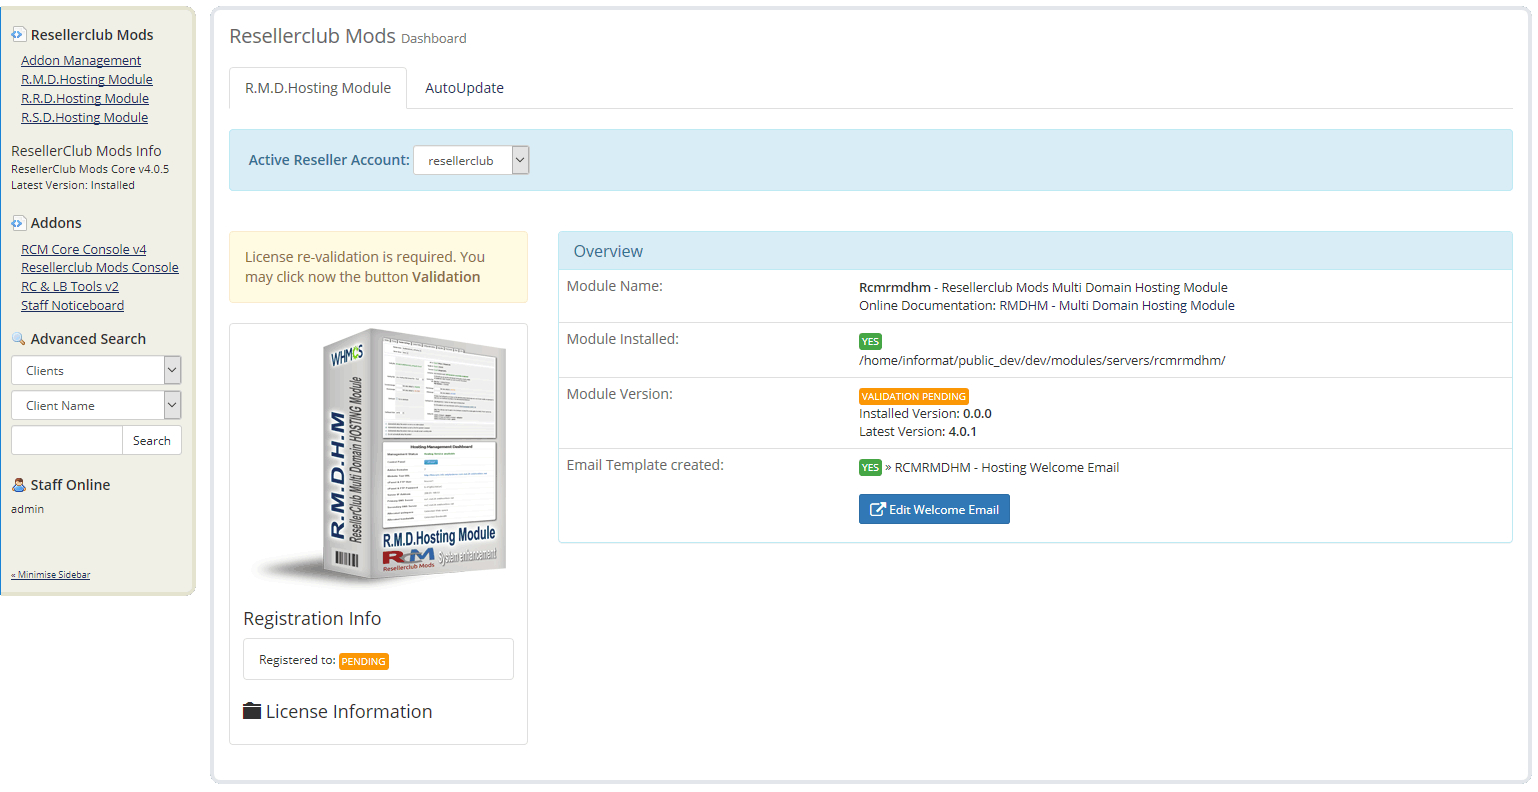This screenshot has width=1538, height=792.
Task: Click Edit Welcome Email button
Action: pyautogui.click(x=934, y=509)
